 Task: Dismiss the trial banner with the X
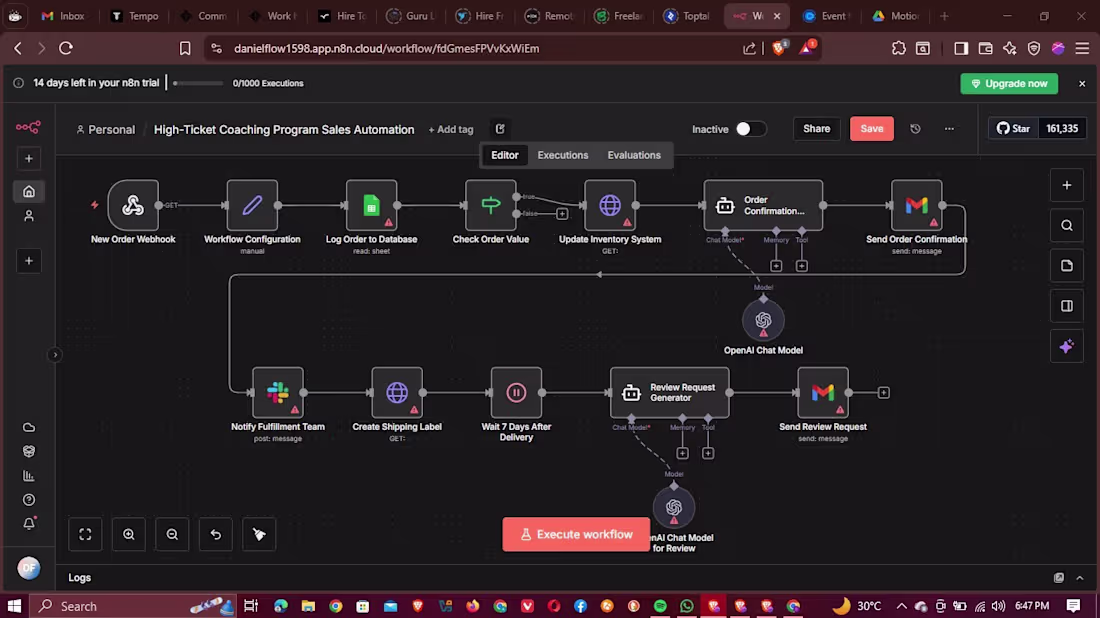tap(1082, 83)
